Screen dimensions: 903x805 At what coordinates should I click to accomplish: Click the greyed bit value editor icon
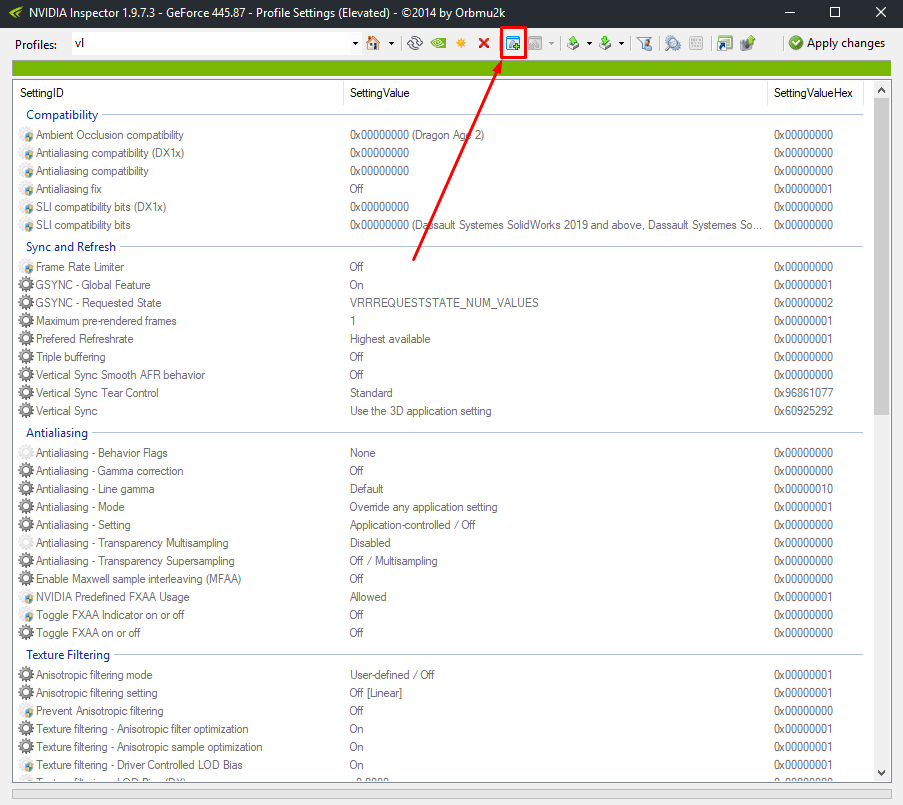[x=696, y=43]
